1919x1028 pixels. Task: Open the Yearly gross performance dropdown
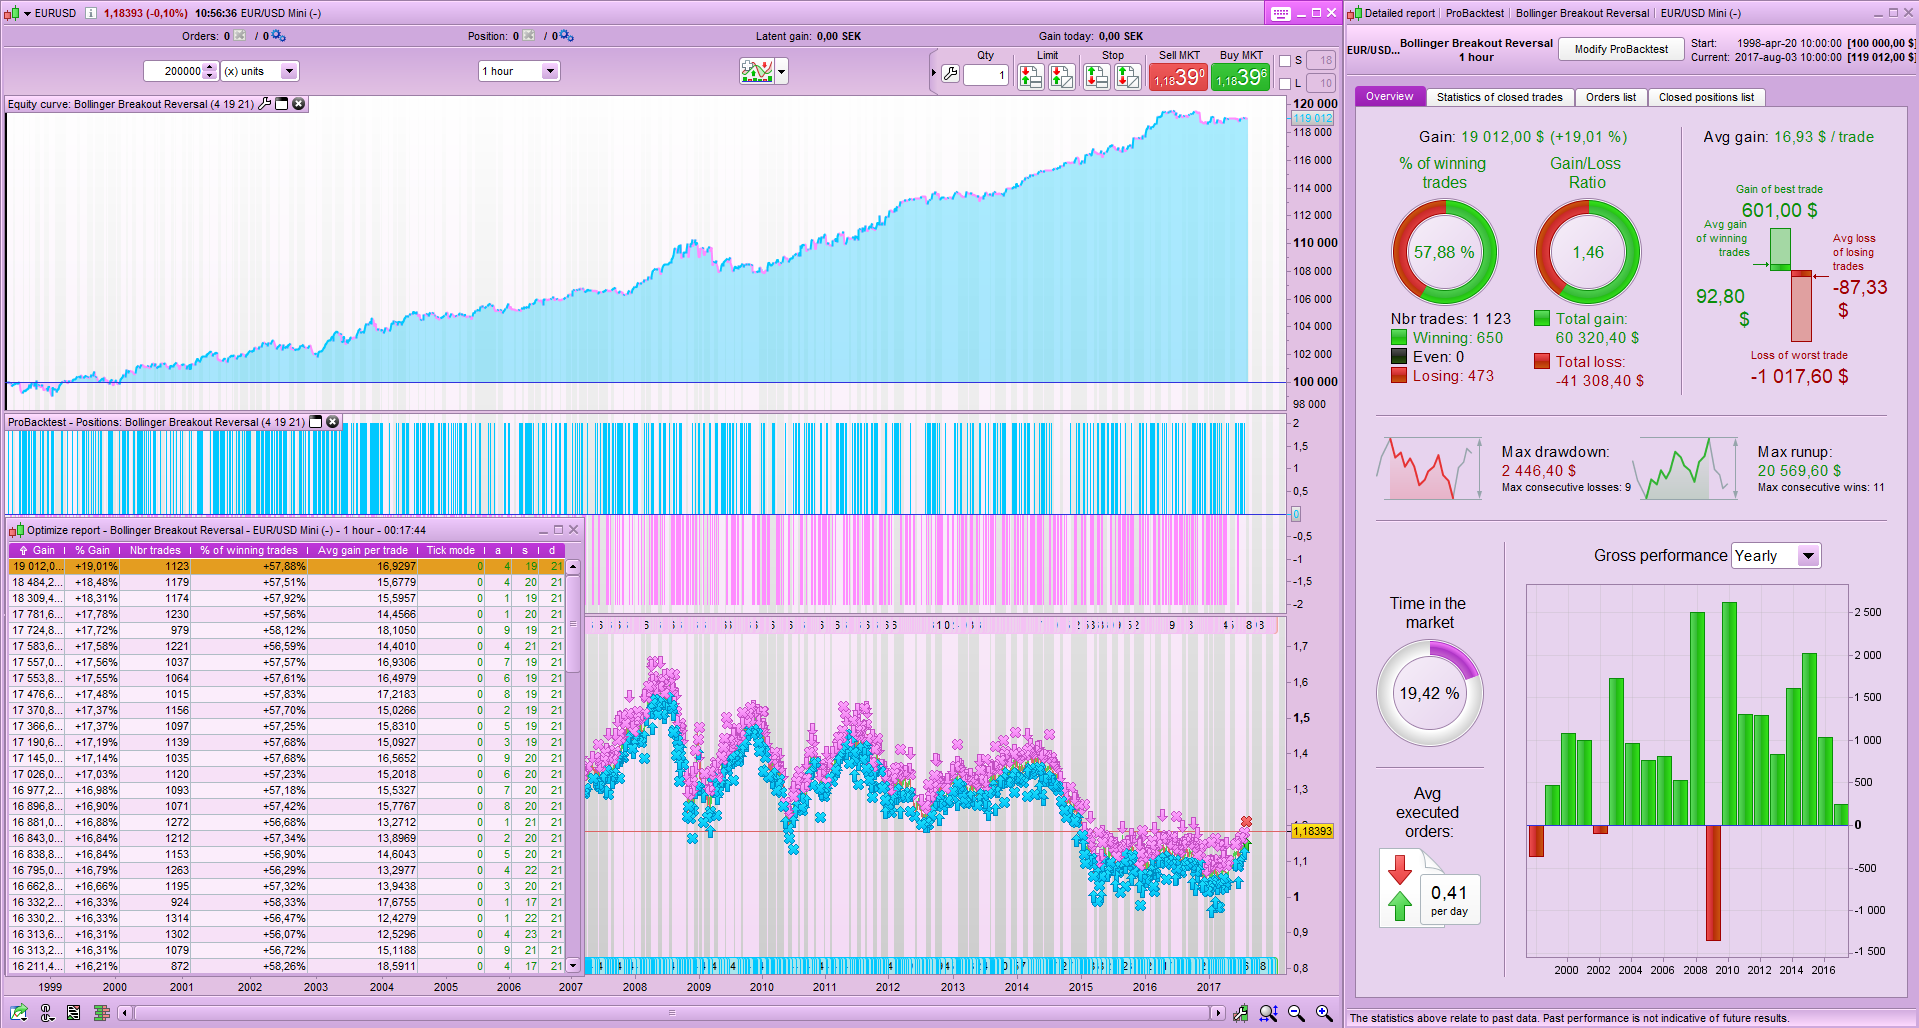tap(1808, 556)
